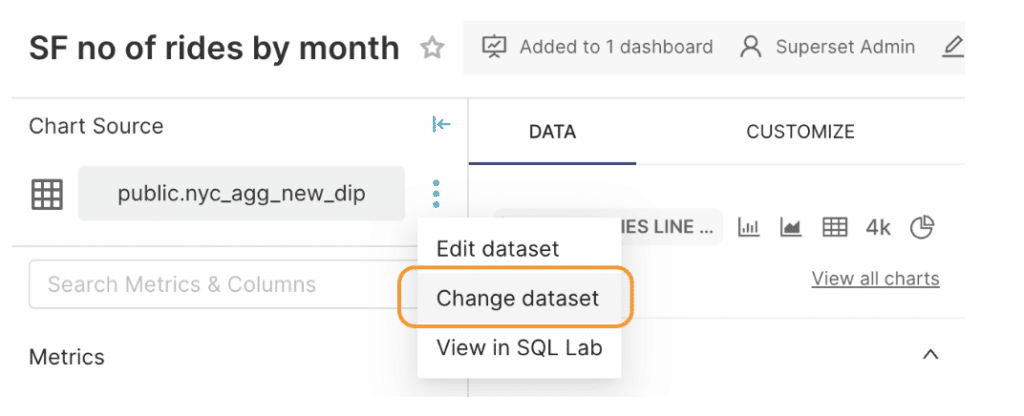This screenshot has width=1024, height=416.
Task: Select the table chart type icon
Action: tap(835, 227)
